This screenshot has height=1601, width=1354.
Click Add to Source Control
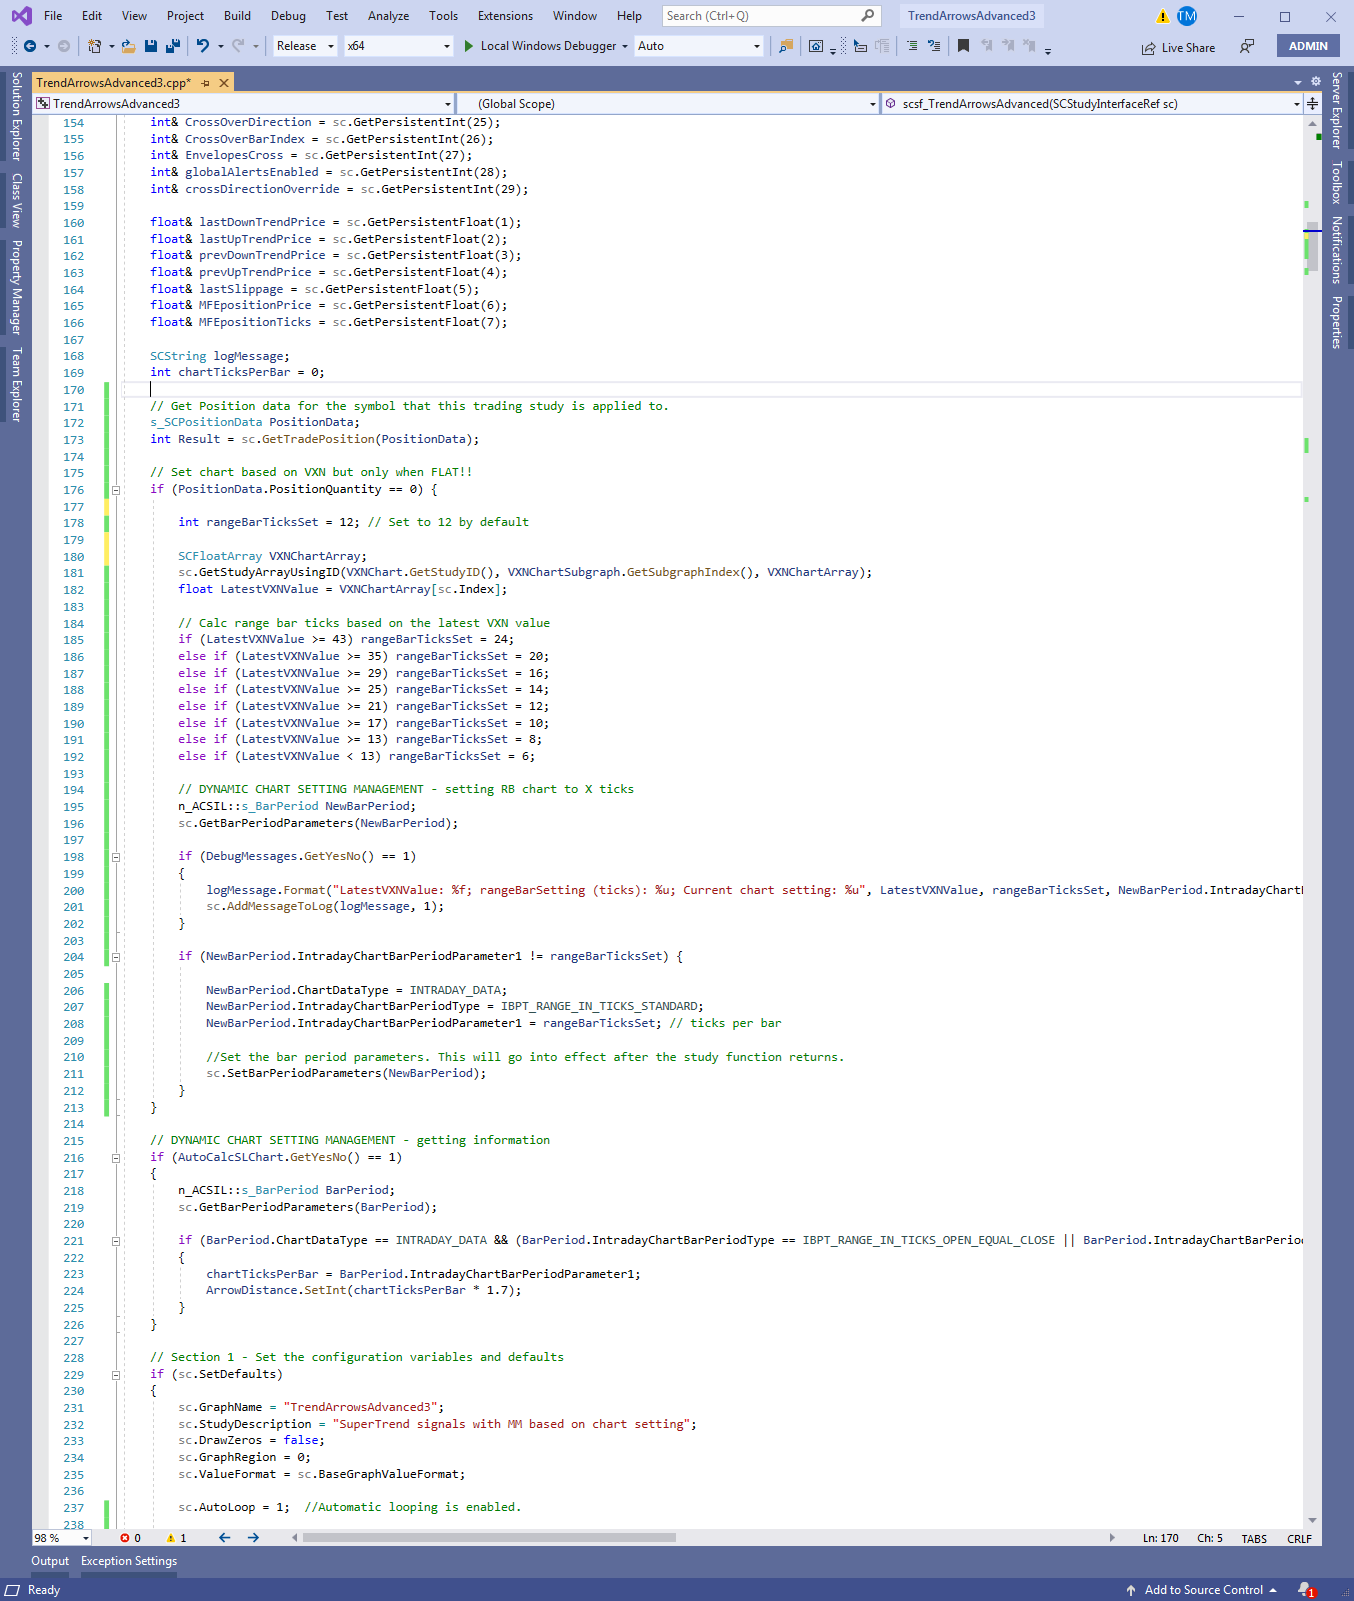[x=1202, y=1590]
